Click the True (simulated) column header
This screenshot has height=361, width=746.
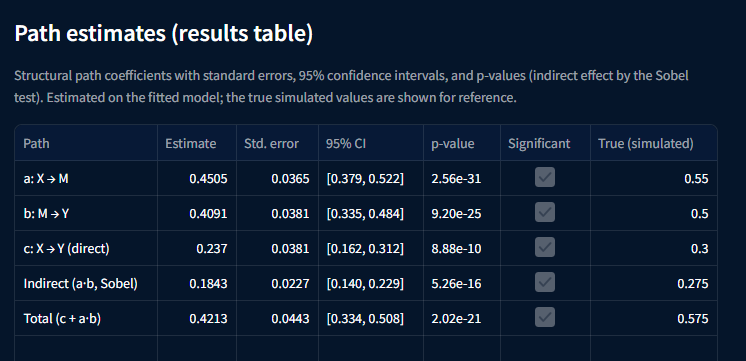pyautogui.click(x=654, y=143)
